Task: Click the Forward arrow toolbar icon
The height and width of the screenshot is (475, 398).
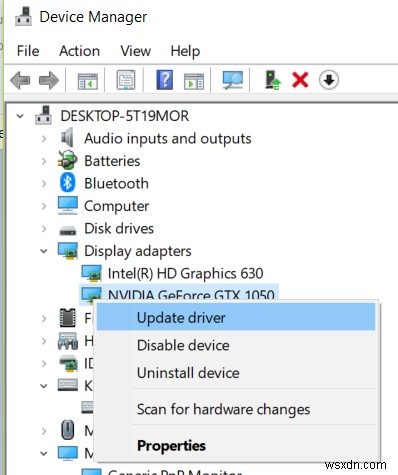Action: [49, 80]
